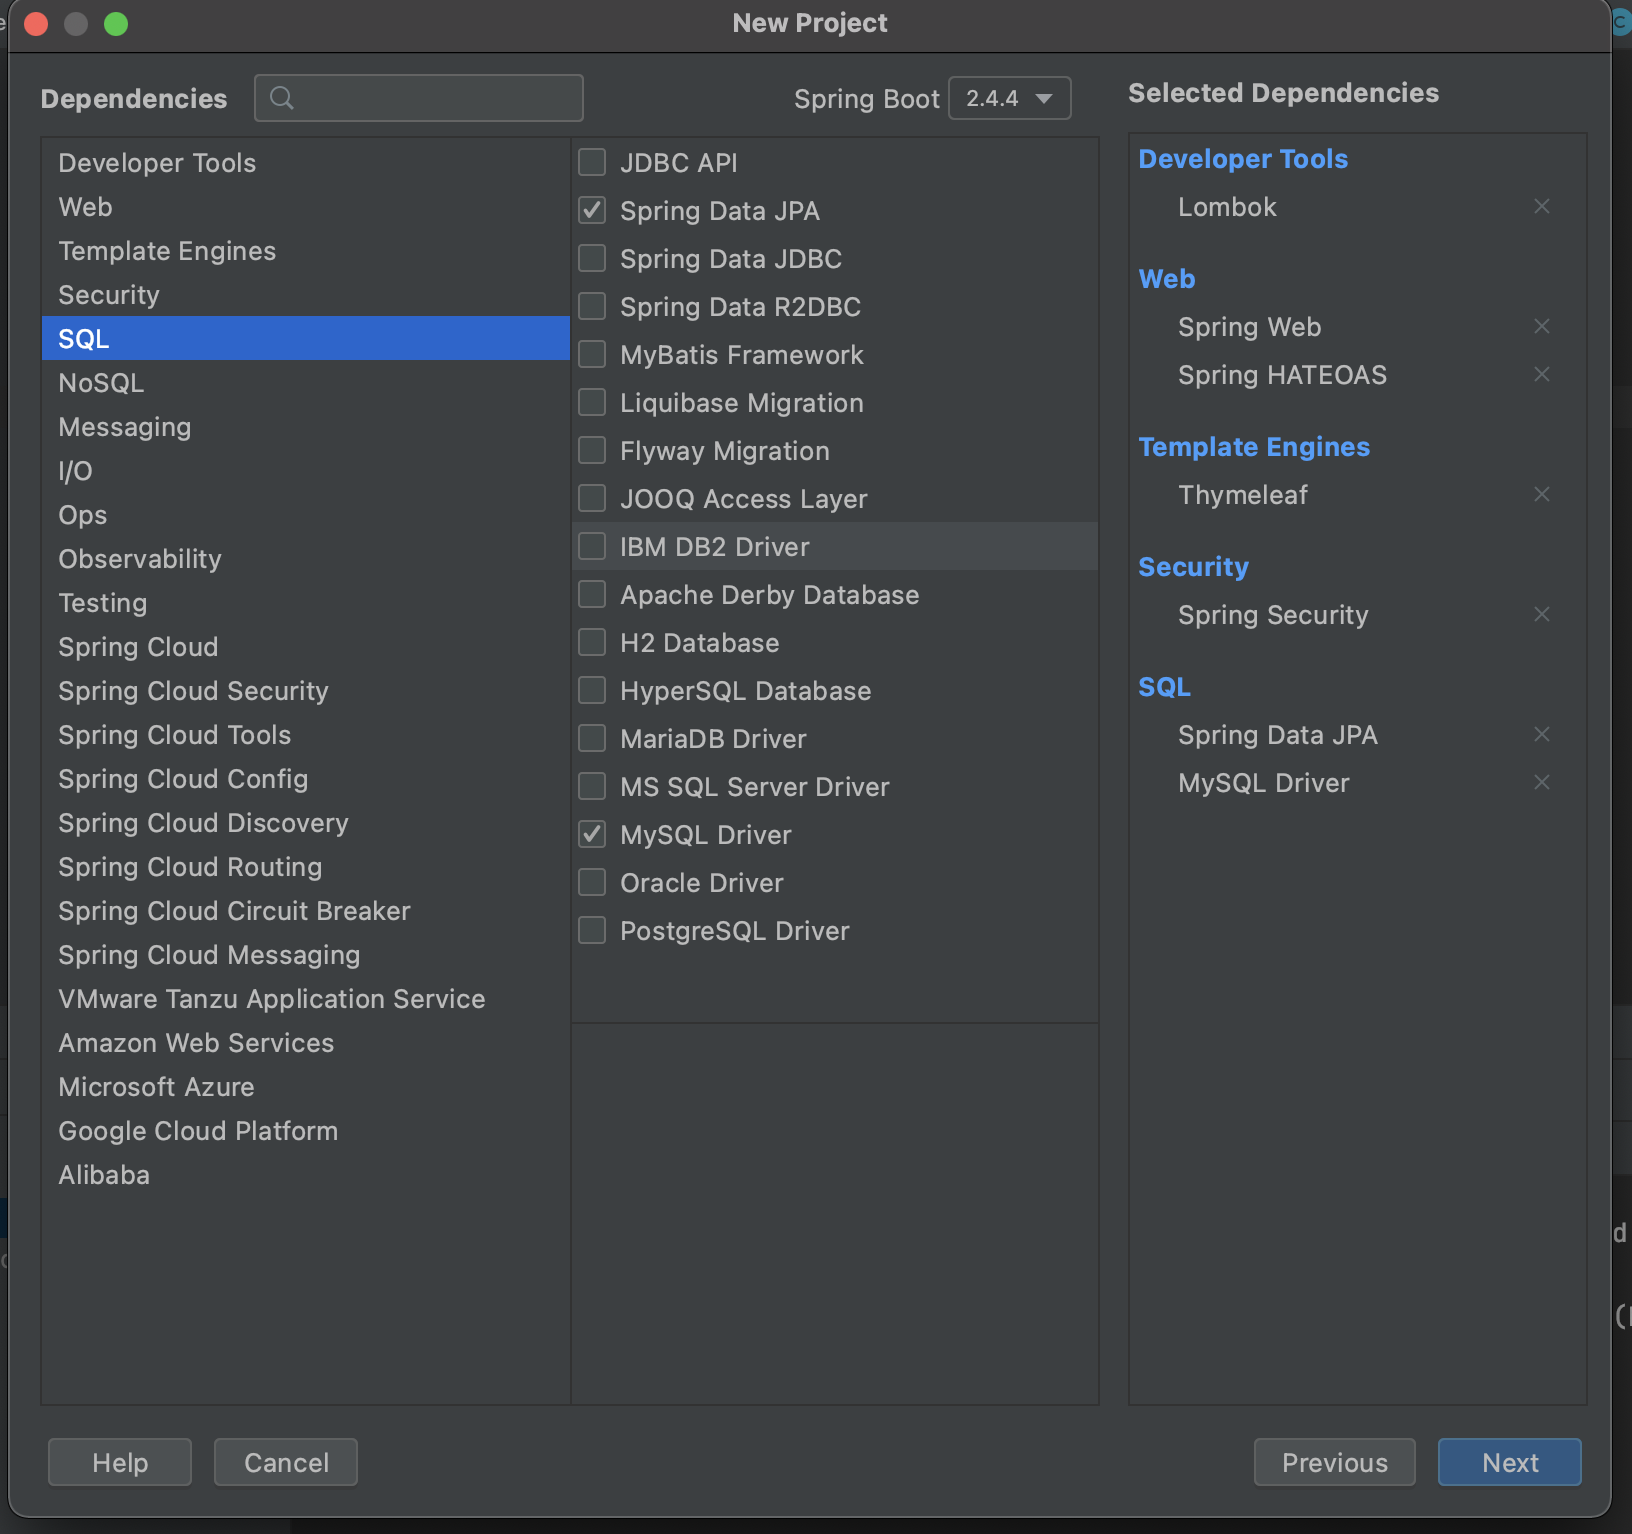Check the H2 Database checkbox
This screenshot has height=1534, width=1632.
point(592,642)
